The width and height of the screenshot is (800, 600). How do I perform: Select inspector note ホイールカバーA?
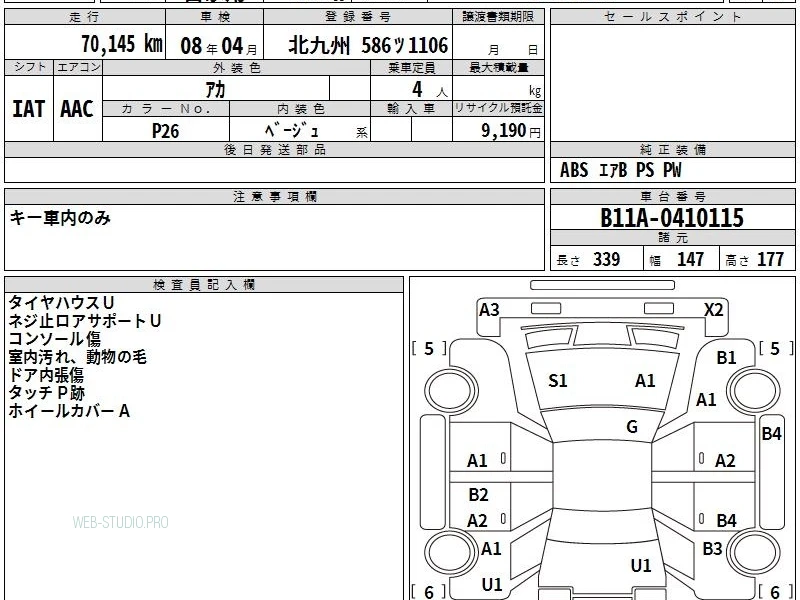point(69,411)
